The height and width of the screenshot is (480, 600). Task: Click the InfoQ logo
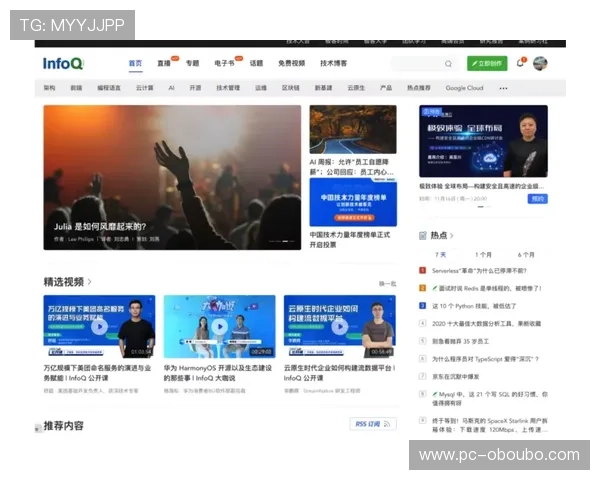63,64
